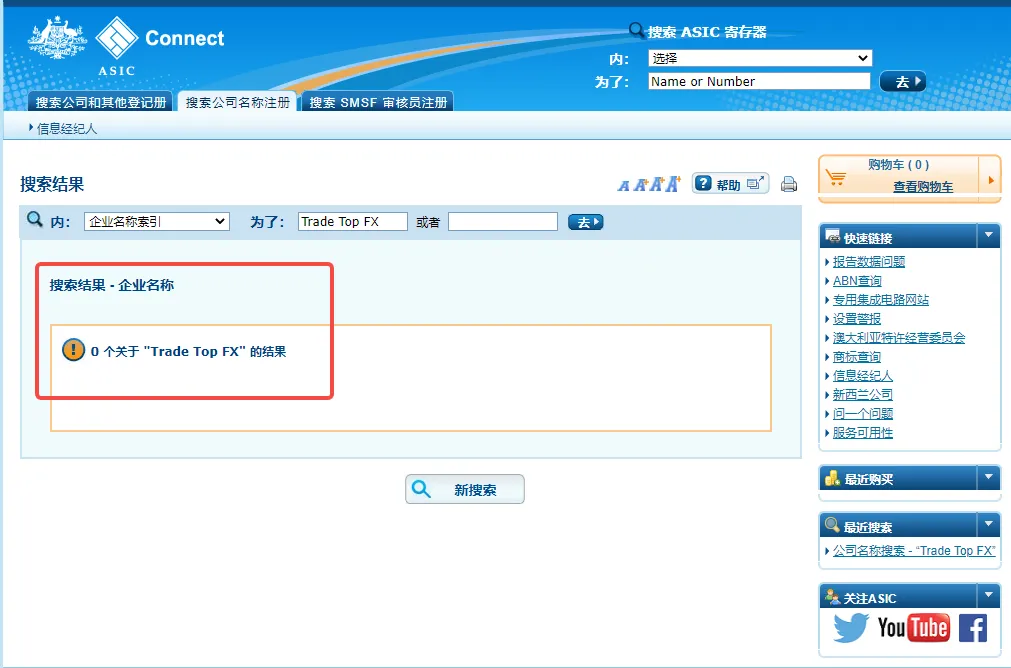1011x668 pixels.
Task: Select the result text 0 个关于 "Trade Top FX" 的结果
Action: pyautogui.click(x=188, y=351)
